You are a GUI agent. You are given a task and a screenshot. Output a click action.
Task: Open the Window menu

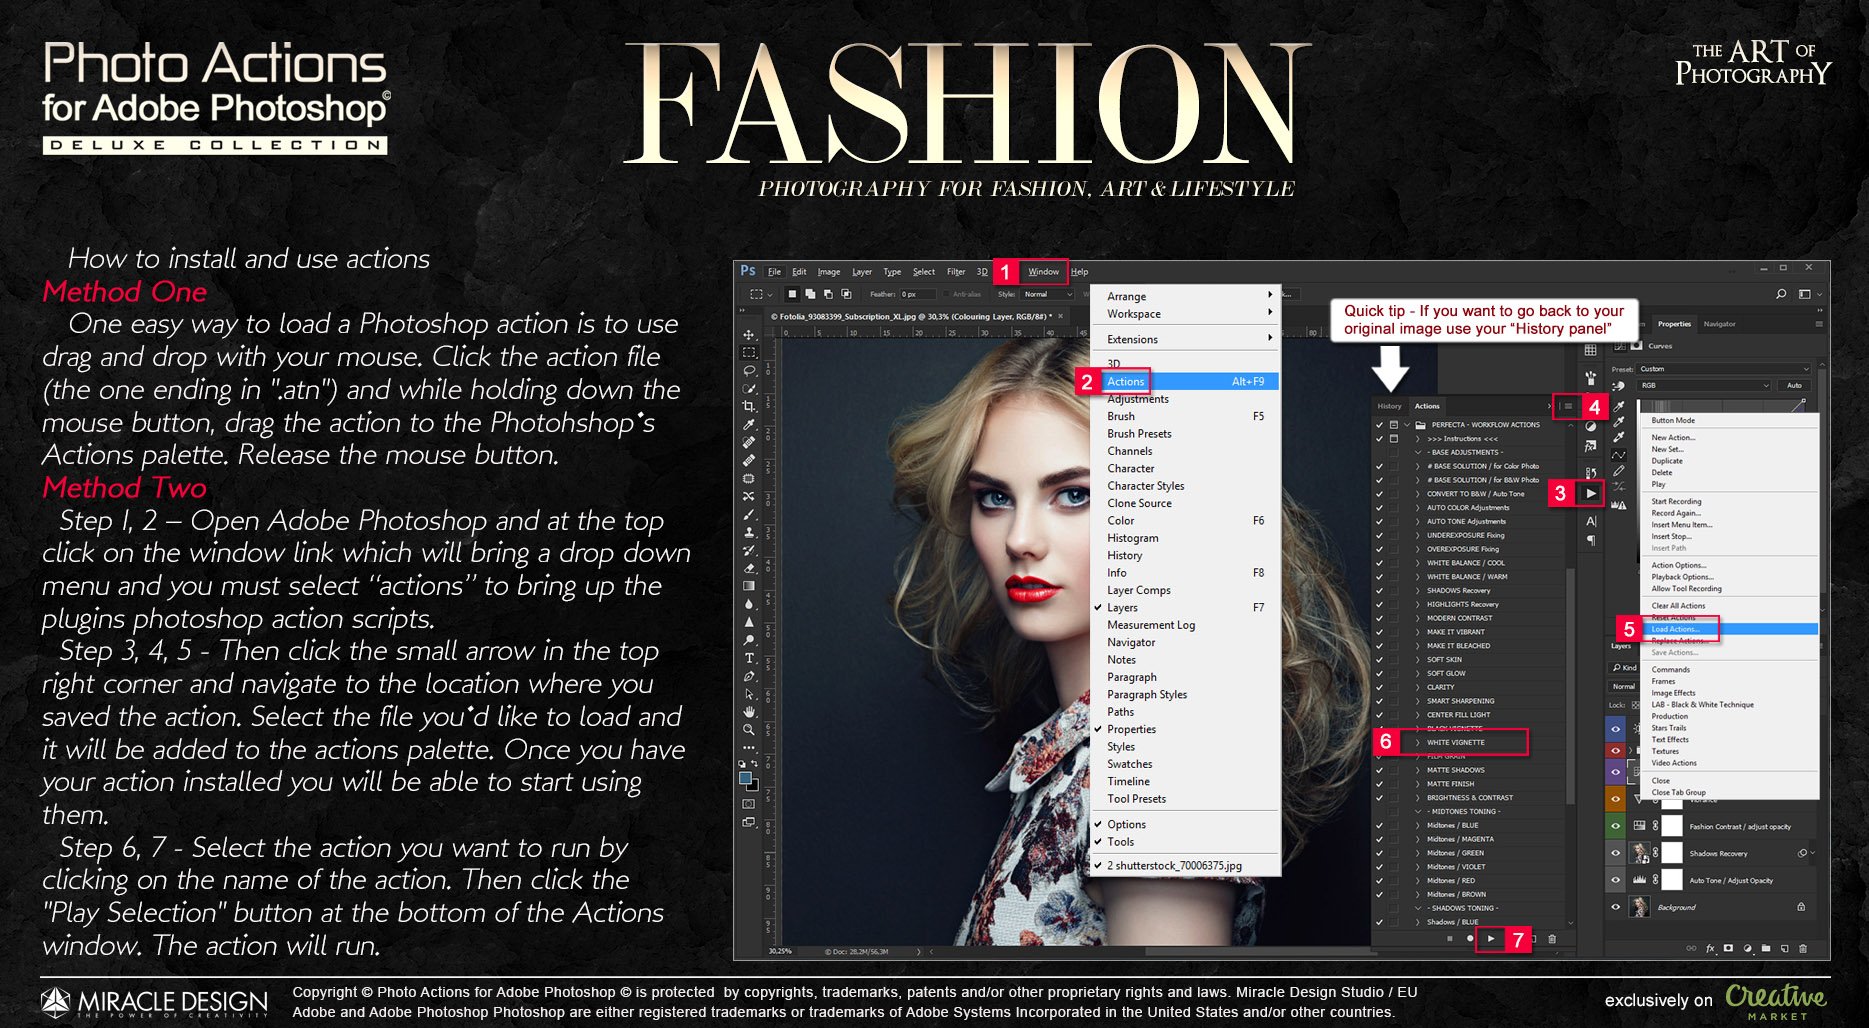[x=1043, y=272]
